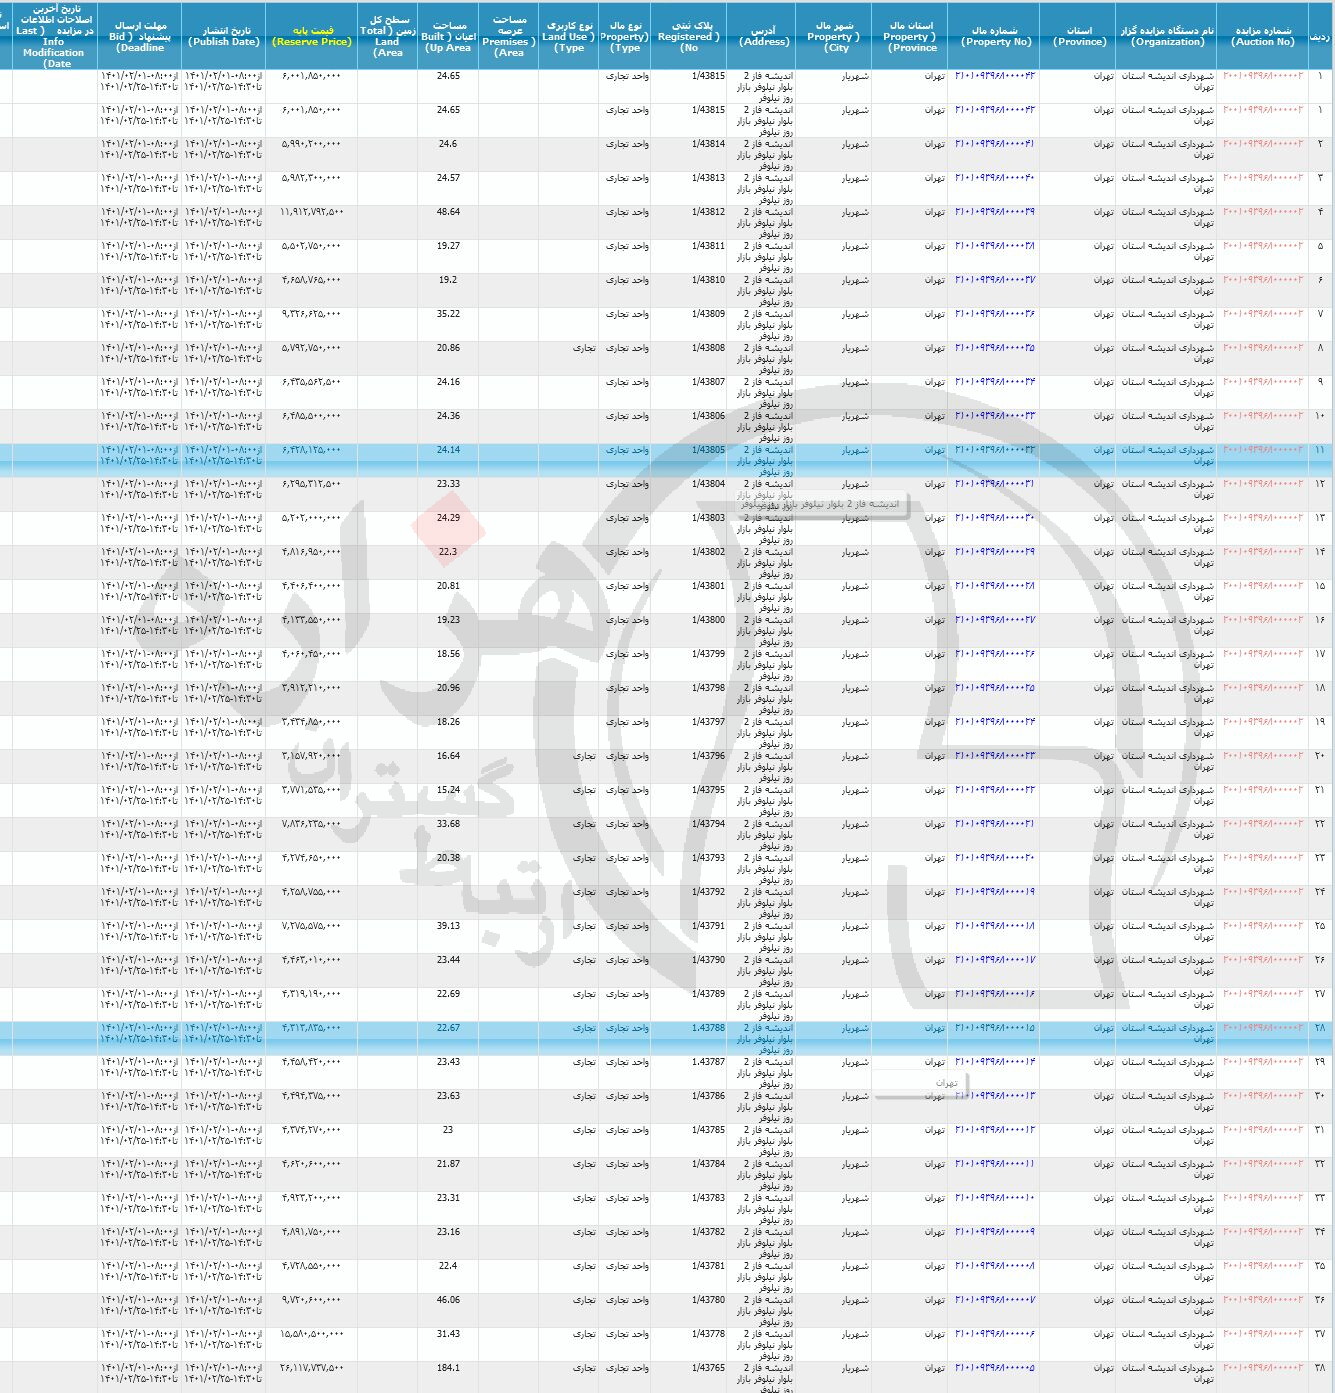
Task: Click the Land Use Type column header
Action: coord(568,36)
